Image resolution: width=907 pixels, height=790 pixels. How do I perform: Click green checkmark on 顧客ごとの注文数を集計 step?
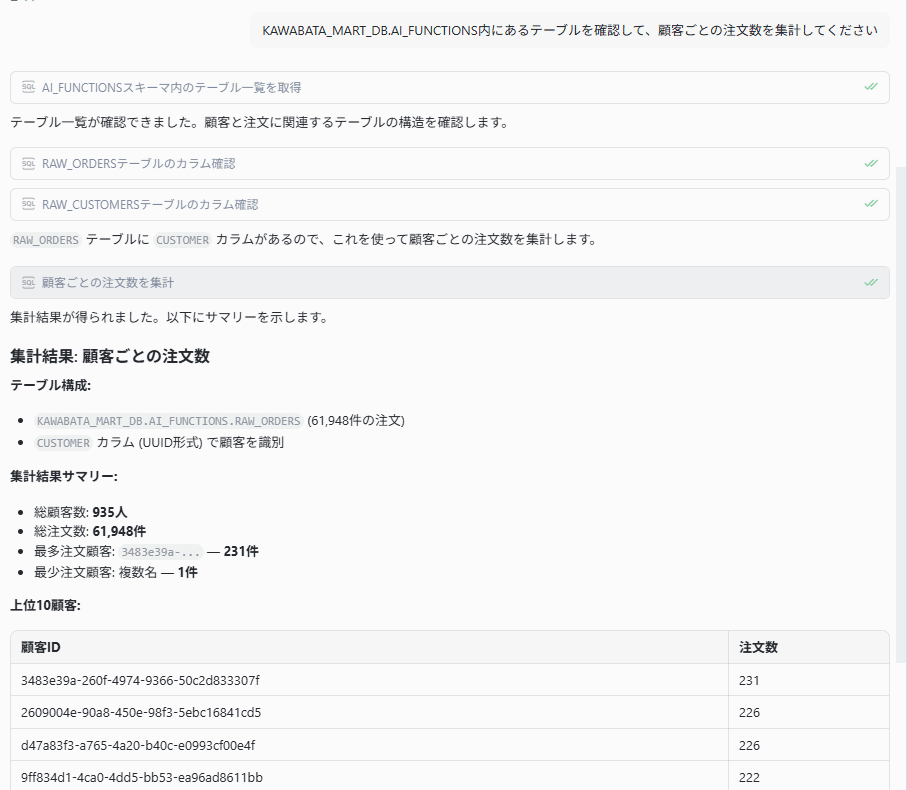coord(871,282)
